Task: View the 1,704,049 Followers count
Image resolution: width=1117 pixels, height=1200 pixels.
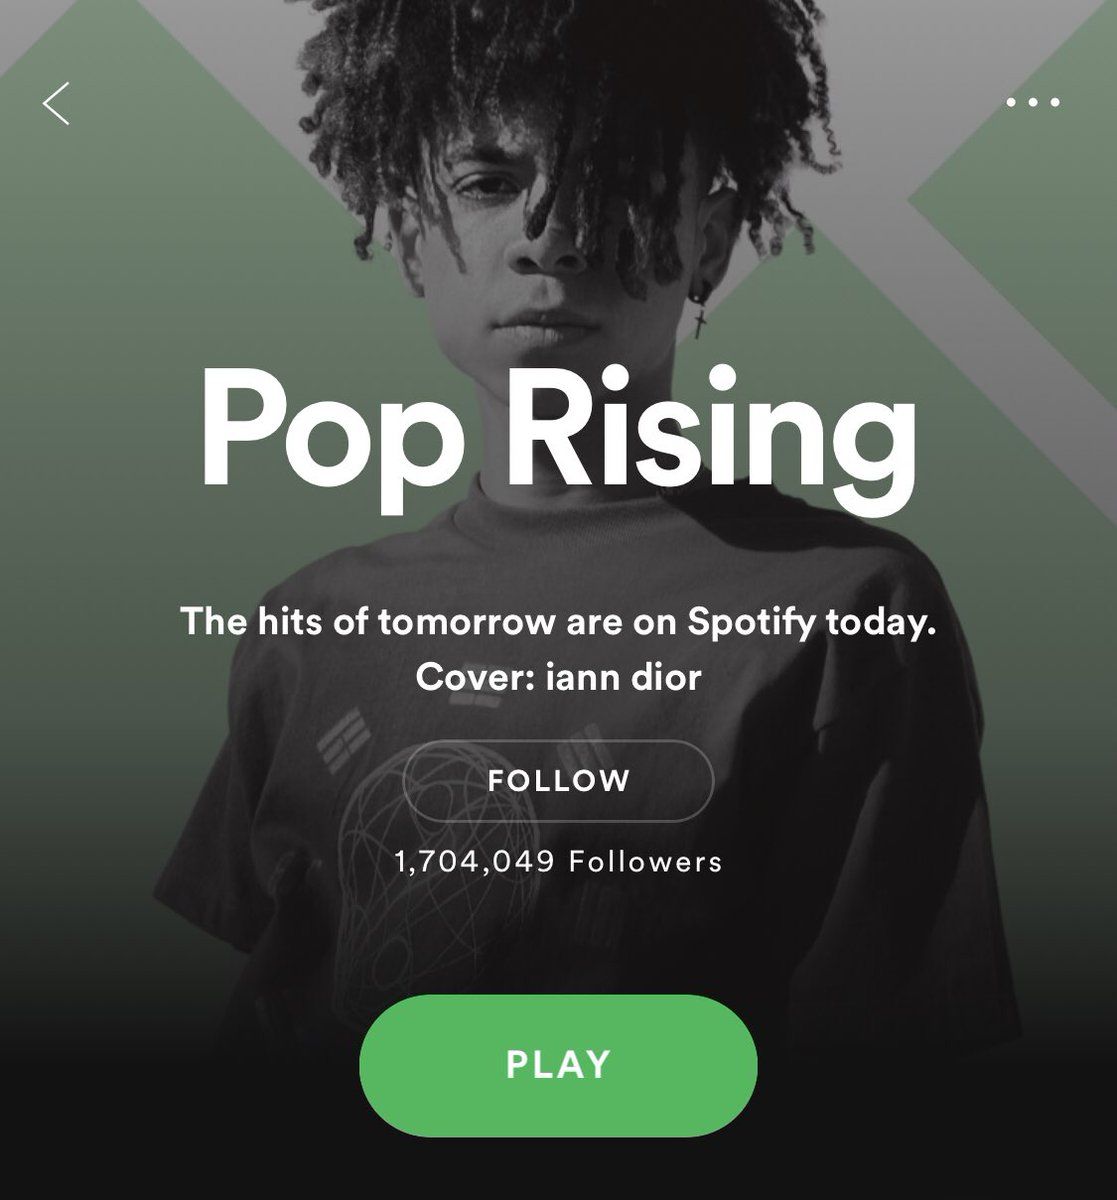Action: pyautogui.click(x=558, y=862)
